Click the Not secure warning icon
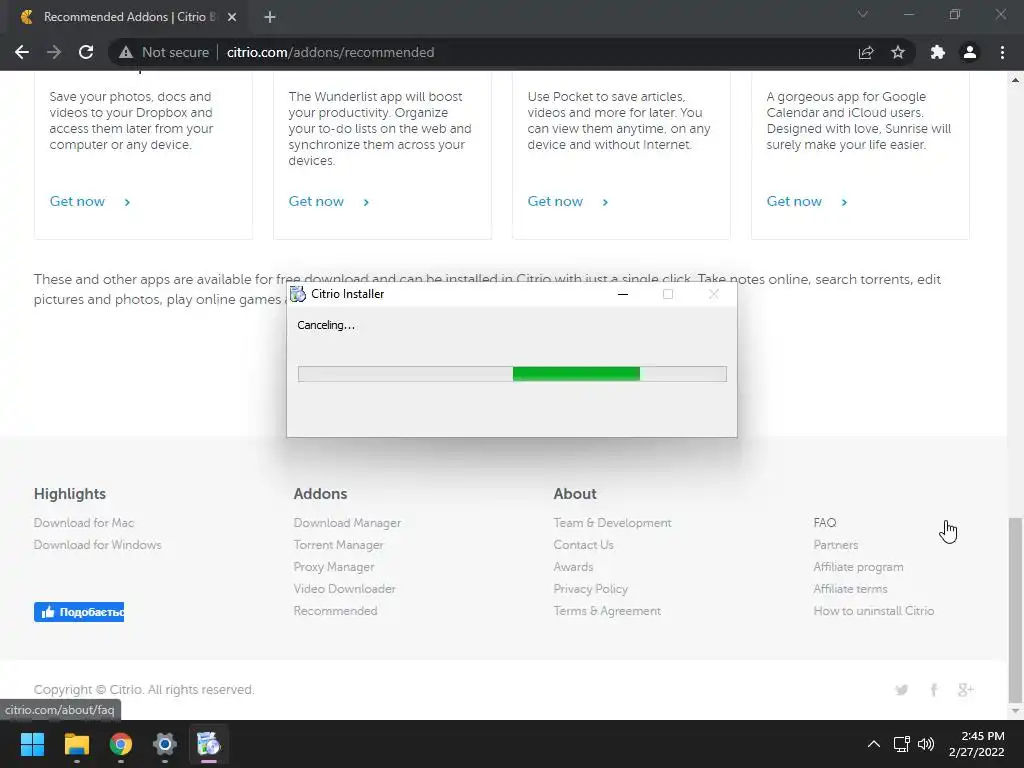Screen dimensions: 1024x768 point(125,52)
